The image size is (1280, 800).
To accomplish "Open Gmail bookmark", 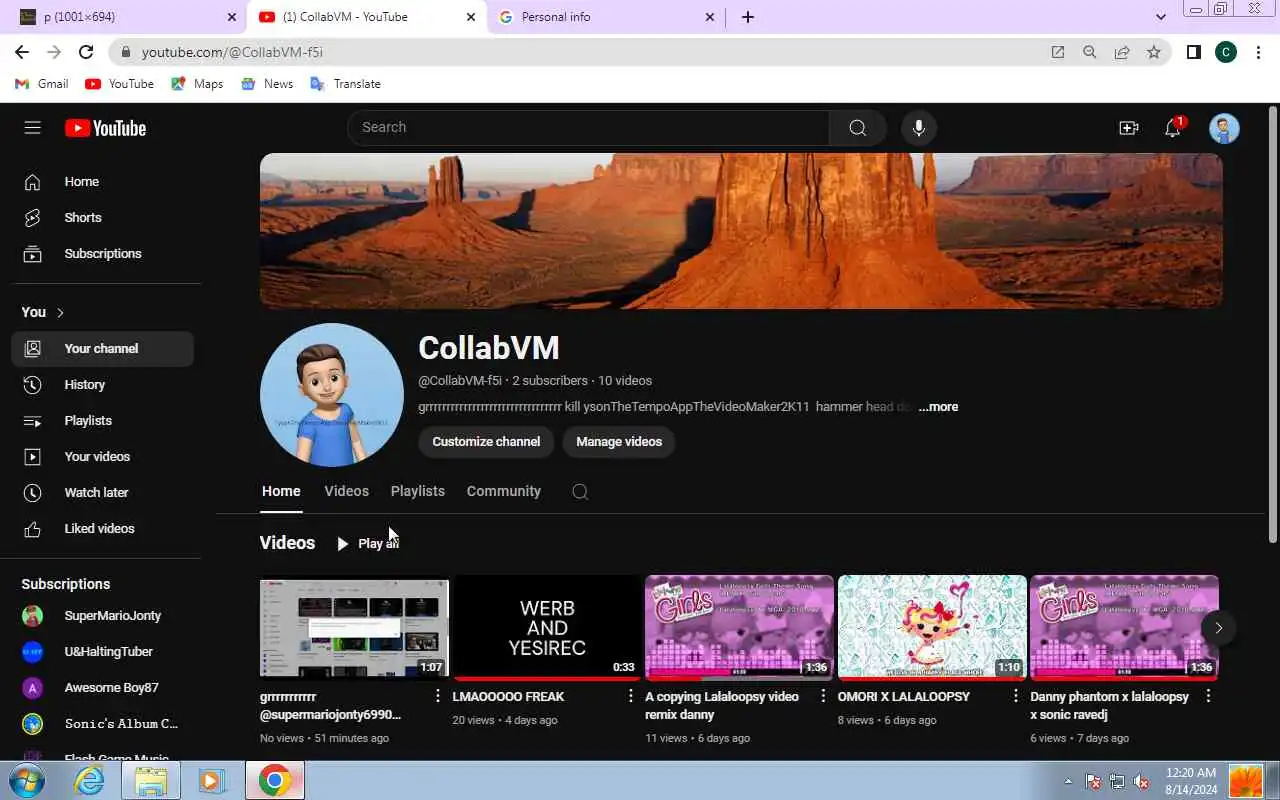I will pos(42,84).
